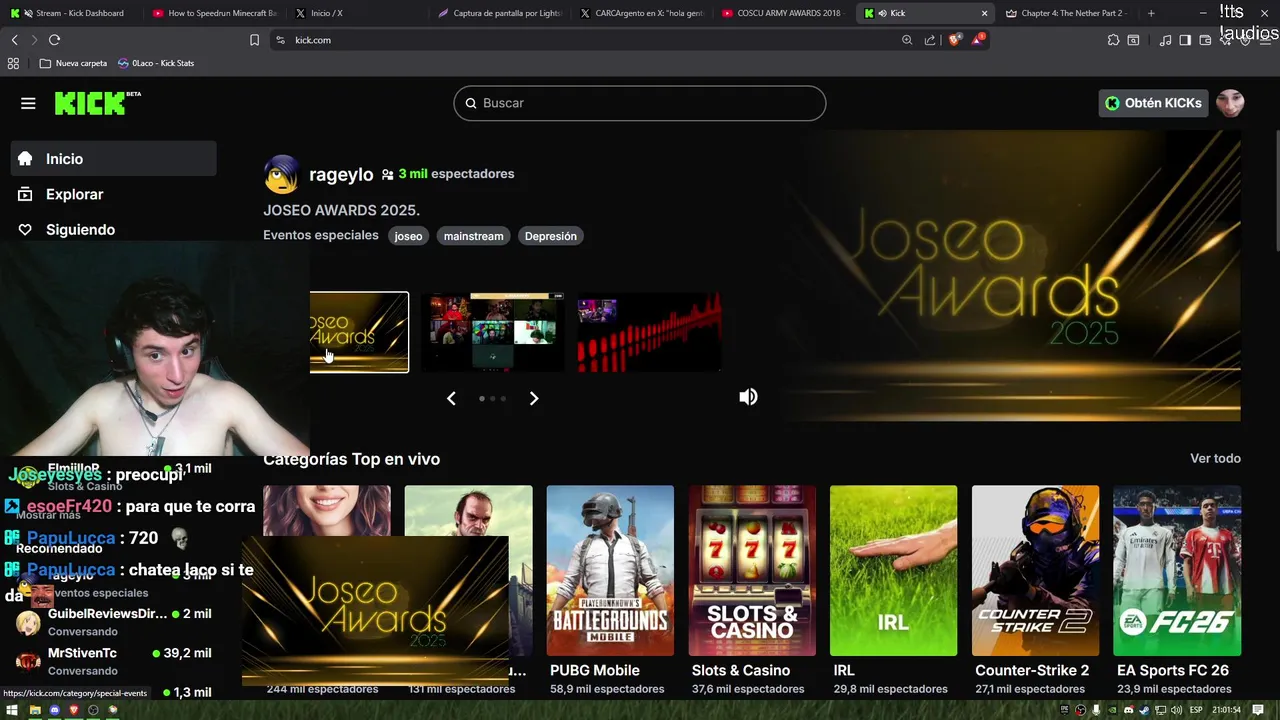This screenshot has height=720, width=1280.
Task: Open 0Laco - Kick Stats bookmark
Action: (x=156, y=63)
